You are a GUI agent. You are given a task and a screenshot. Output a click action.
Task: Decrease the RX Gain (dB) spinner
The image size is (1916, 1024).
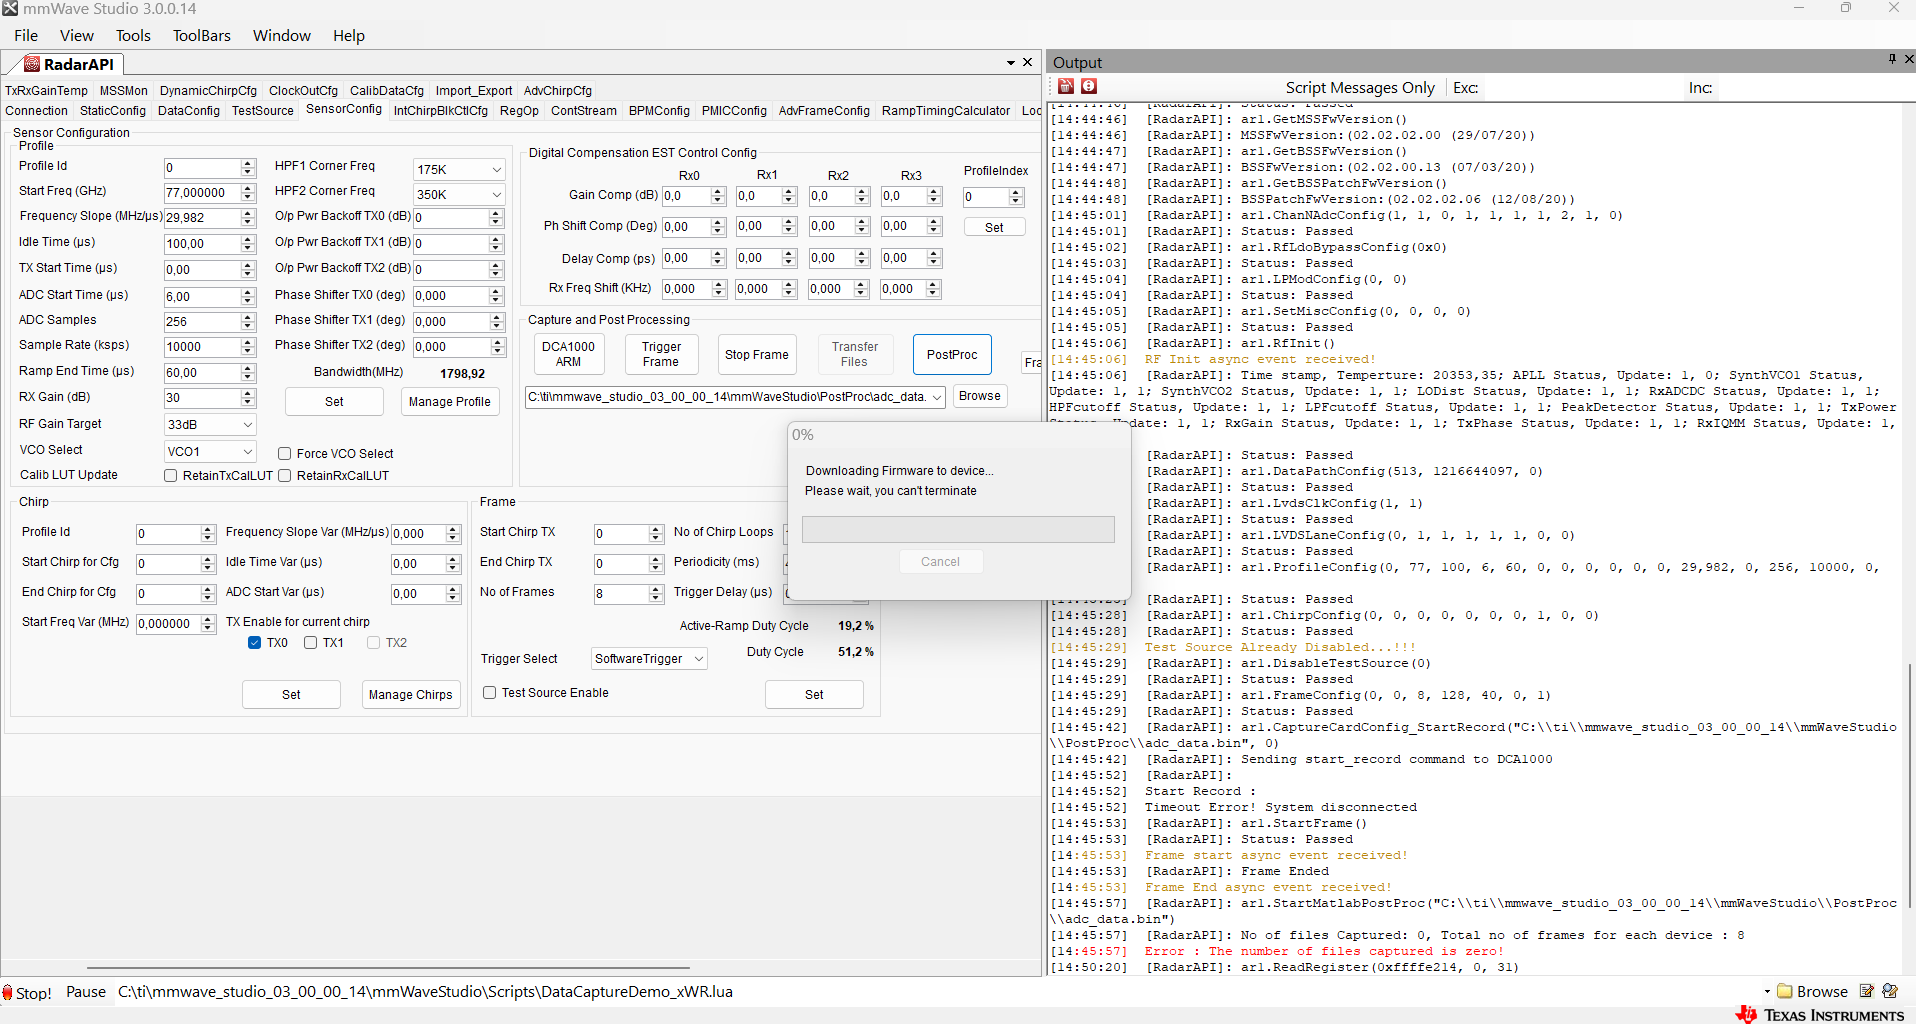[x=248, y=402]
